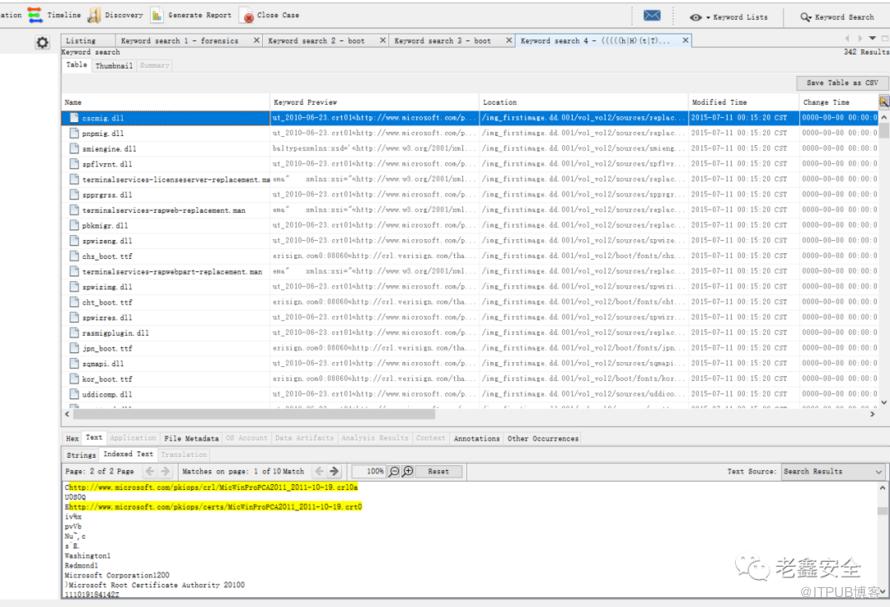Open the Keyword Lists dropdown
Screen dimensions: 890x607
(x=730, y=17)
